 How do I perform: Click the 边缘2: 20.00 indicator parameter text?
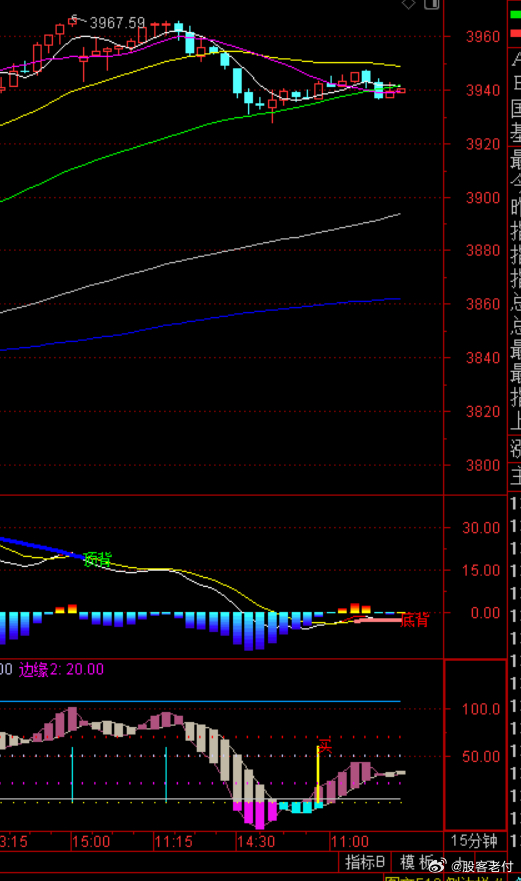[61, 669]
